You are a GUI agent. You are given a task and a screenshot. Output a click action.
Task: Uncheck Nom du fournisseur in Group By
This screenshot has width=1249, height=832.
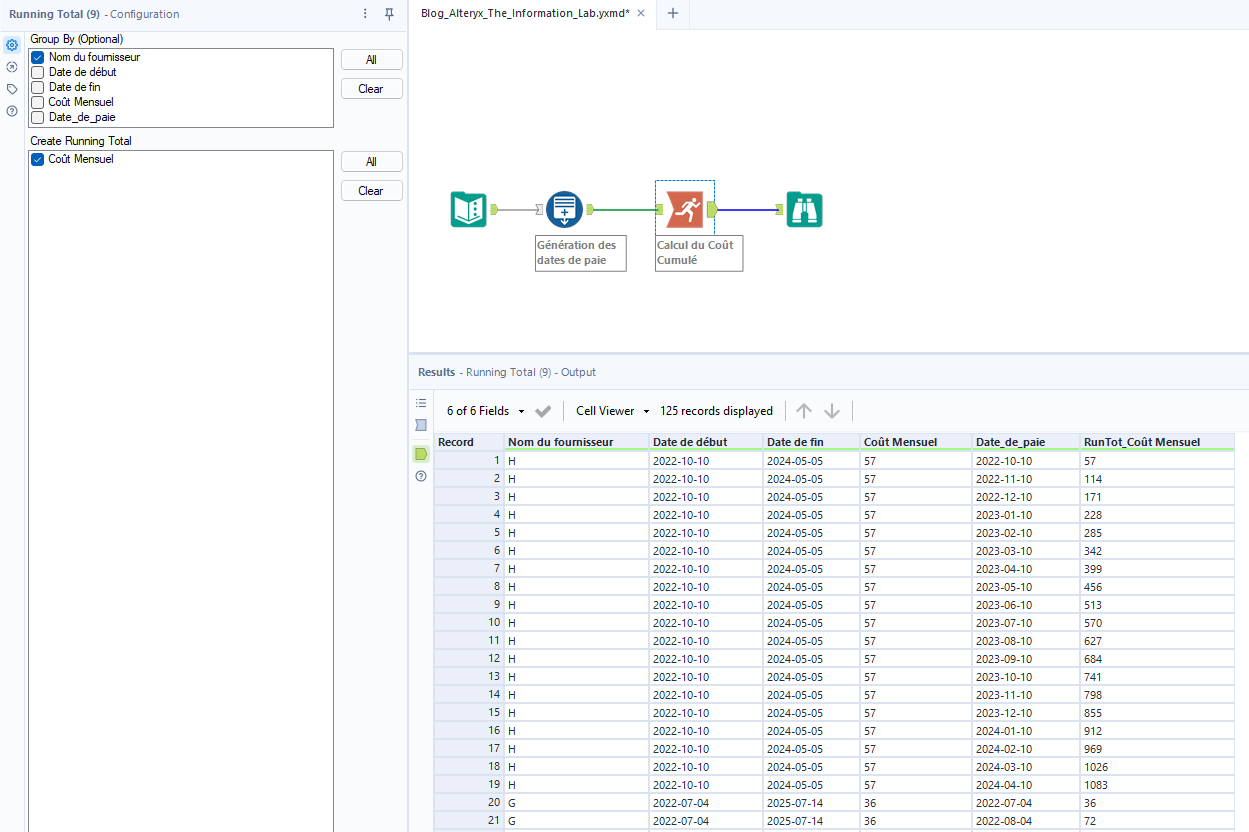pyautogui.click(x=38, y=57)
